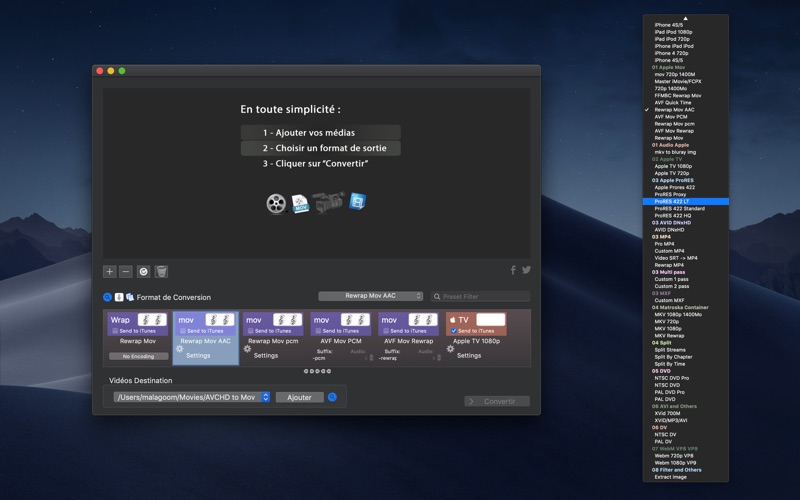Choose Extract image from preset menu
The width and height of the screenshot is (800, 500).
[685, 477]
